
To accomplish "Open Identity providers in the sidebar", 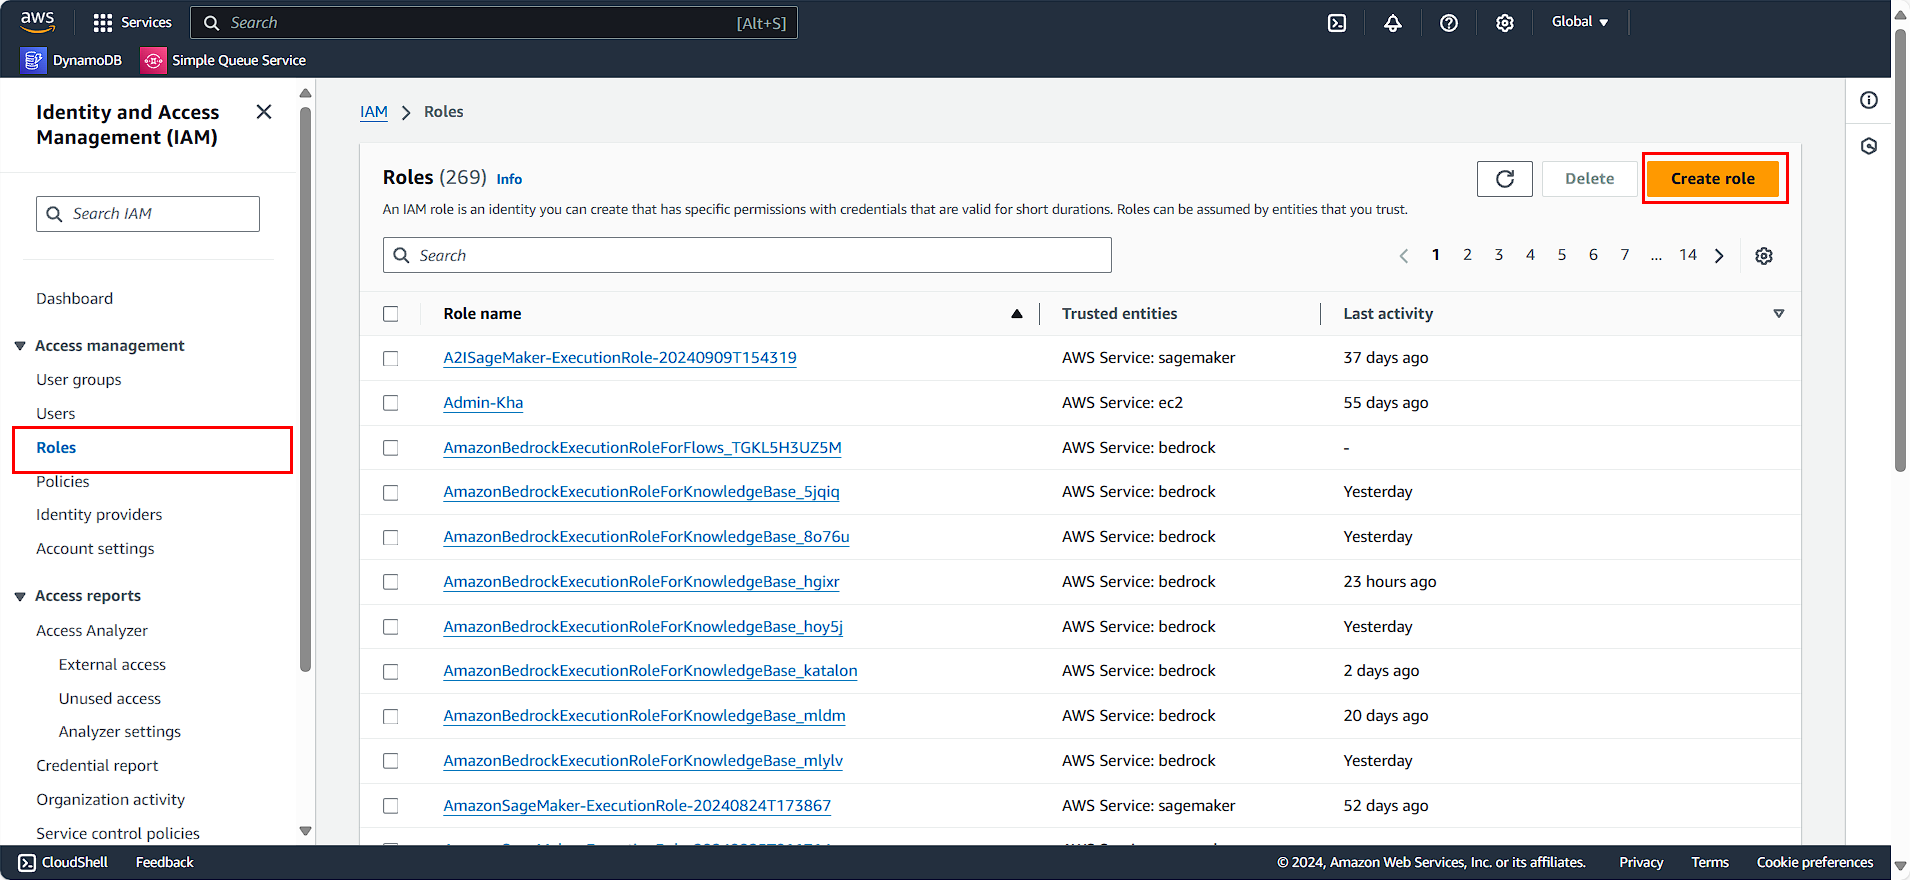I will click(x=99, y=515).
